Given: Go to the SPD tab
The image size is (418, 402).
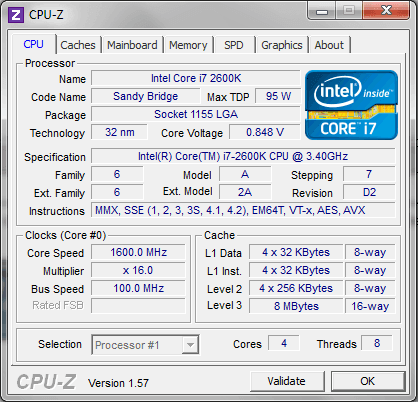Looking at the screenshot, I should click(x=234, y=45).
